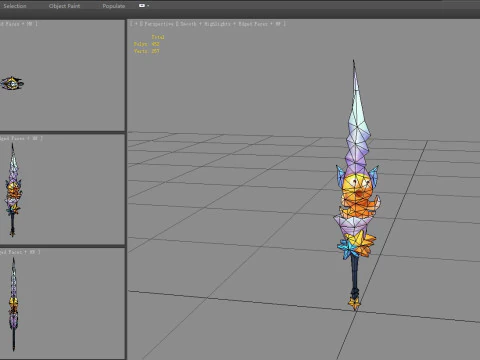Open the middle-left viewport shading label menu
Image resolution: width=480 pixels, height=360 pixels.
(x=21, y=138)
